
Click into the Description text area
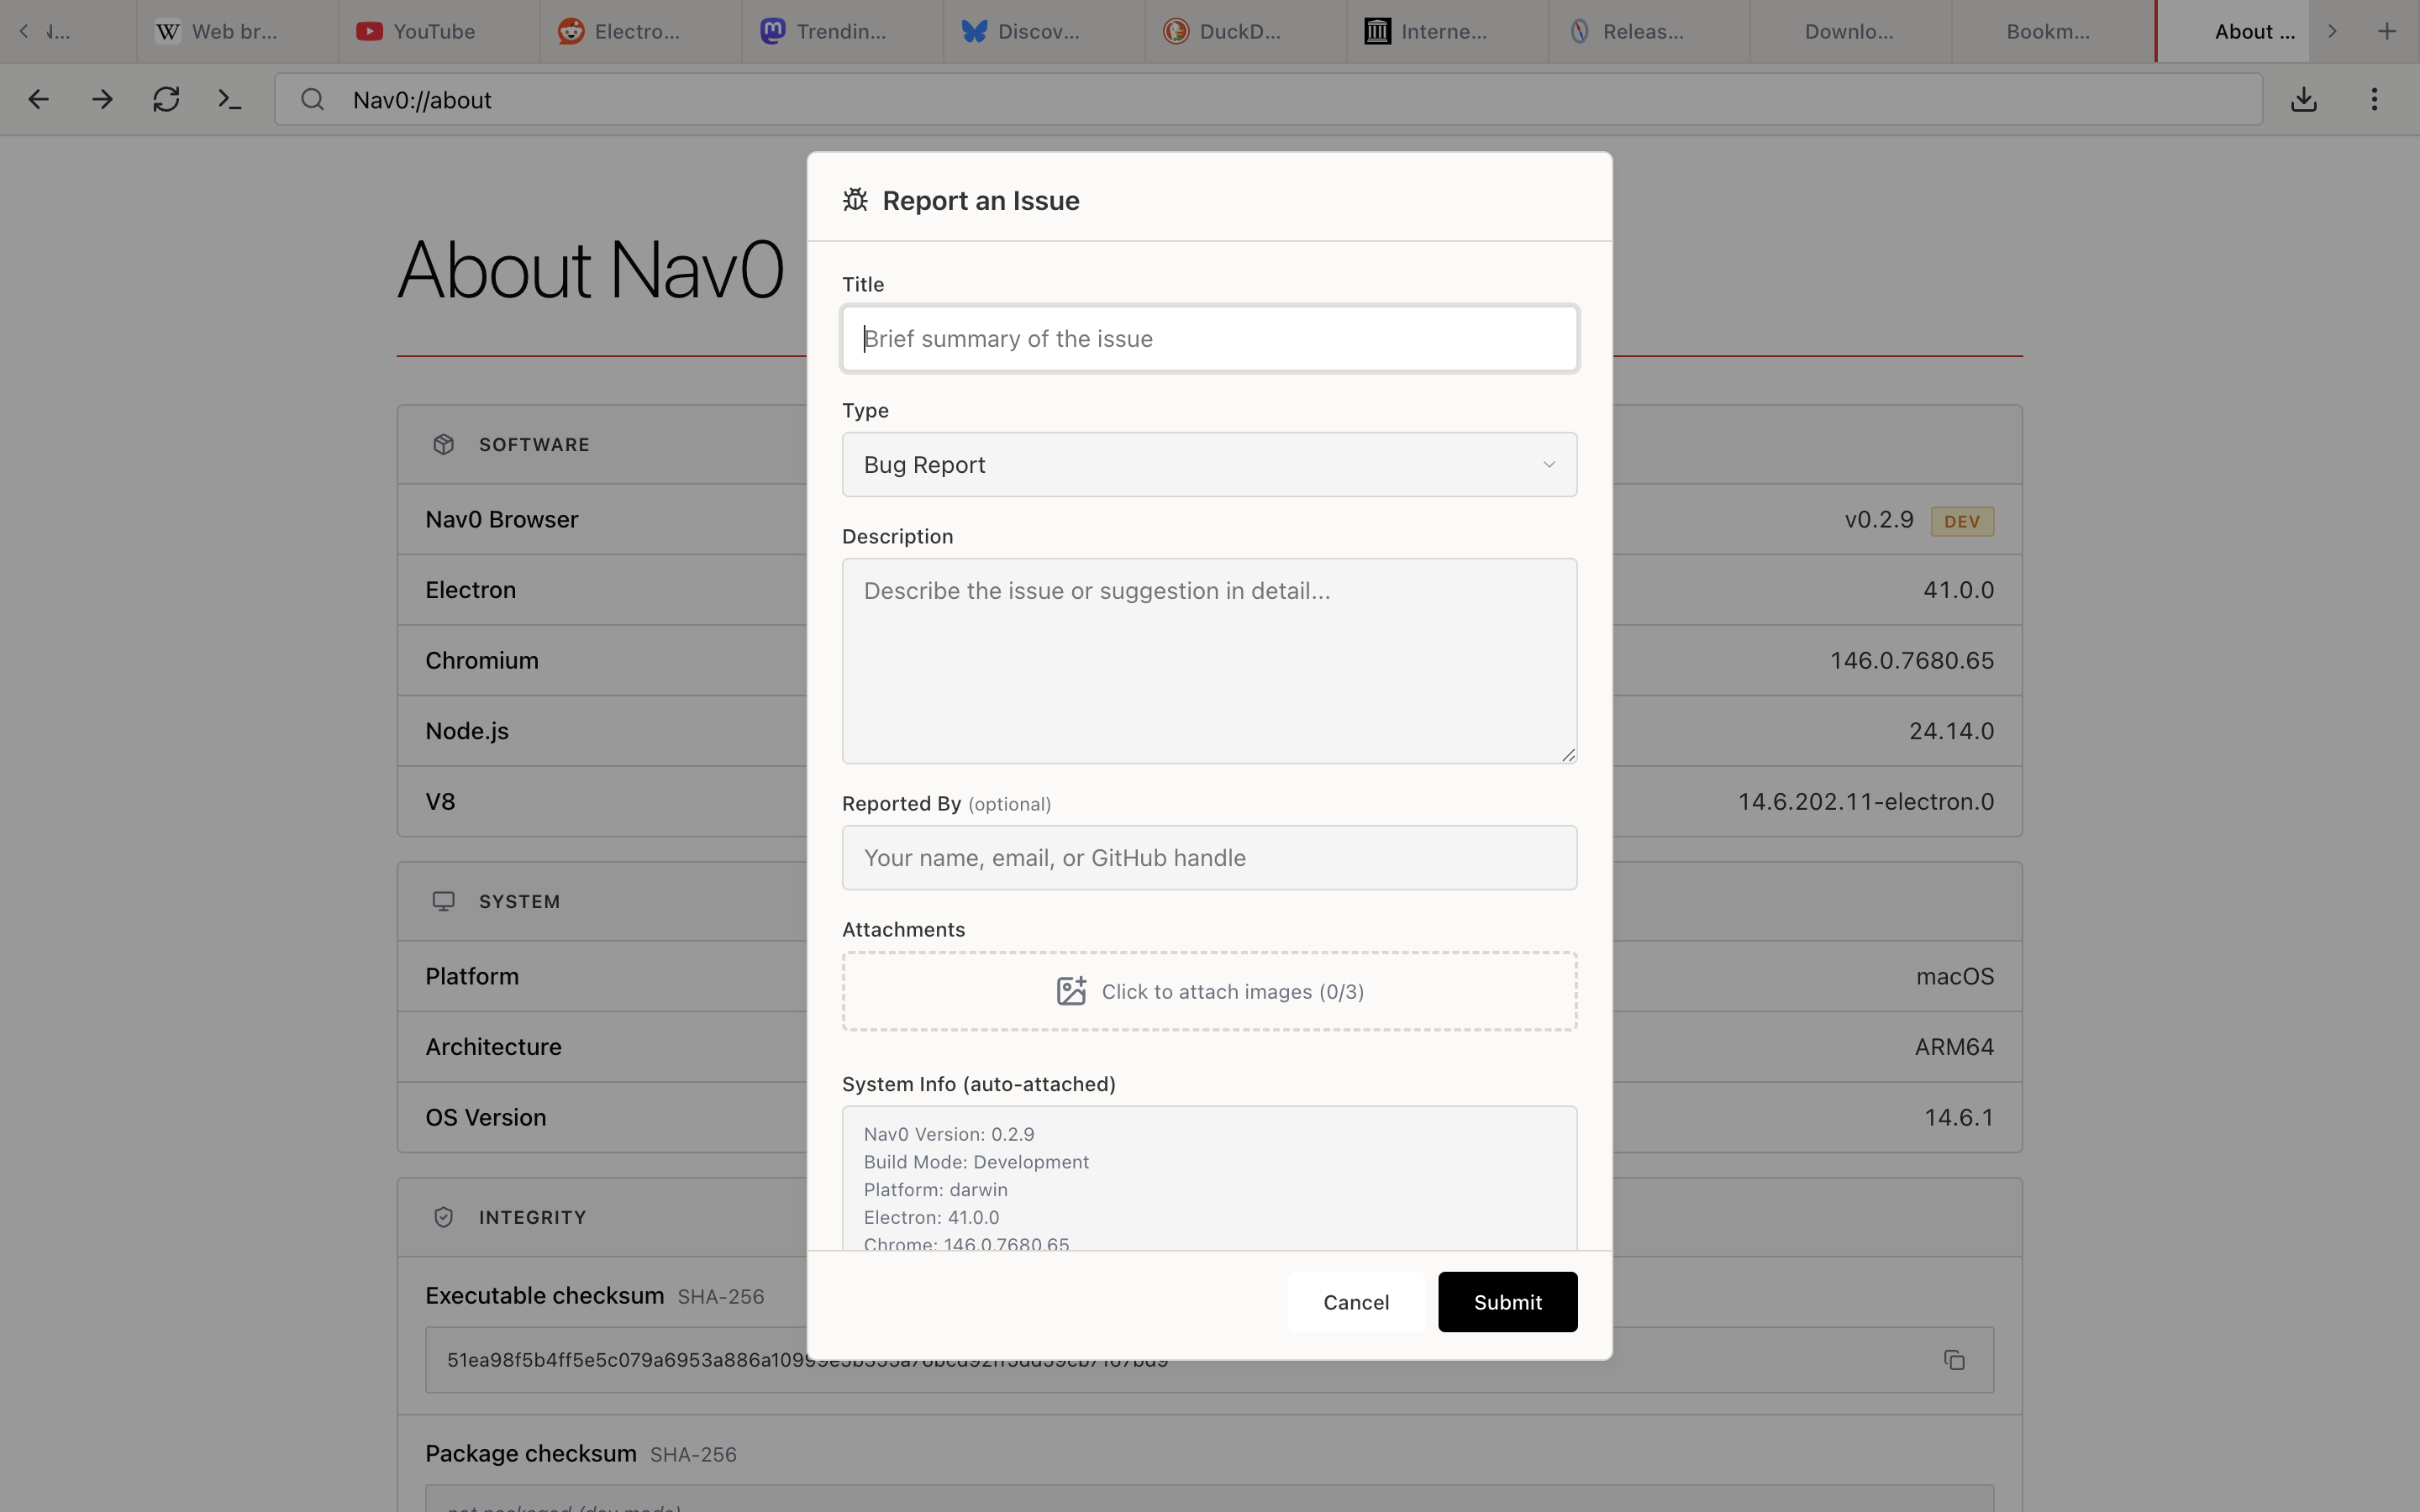click(x=1210, y=661)
